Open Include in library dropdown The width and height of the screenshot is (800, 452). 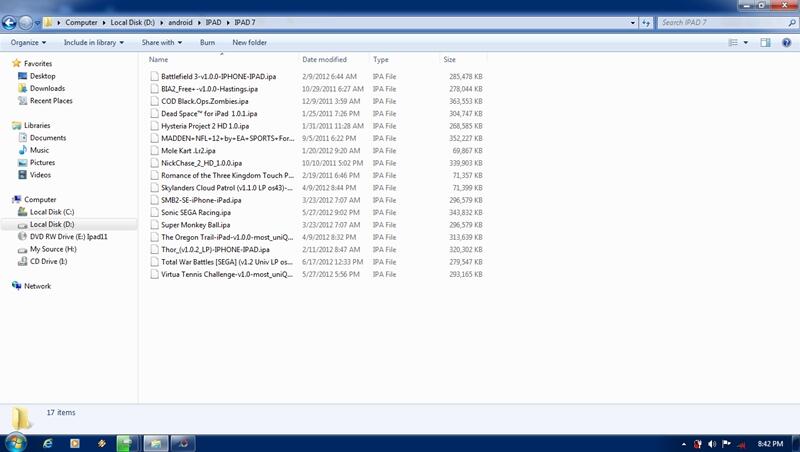point(93,43)
